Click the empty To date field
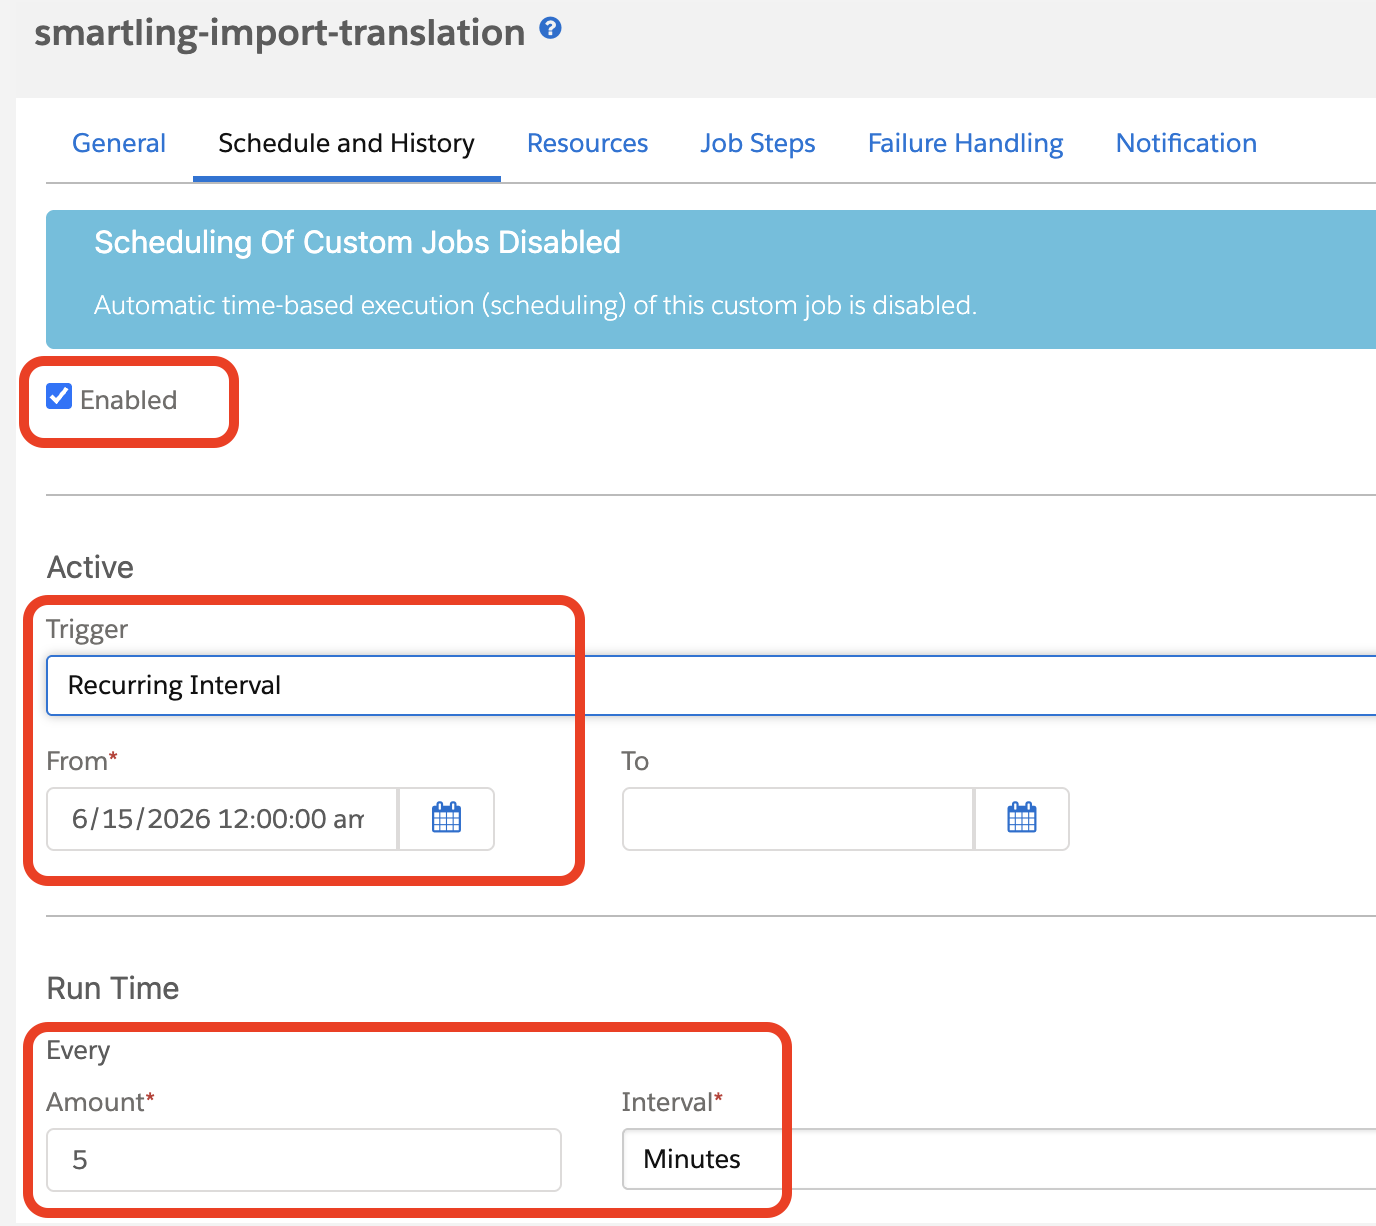Viewport: 1376px width, 1226px height. tap(798, 819)
